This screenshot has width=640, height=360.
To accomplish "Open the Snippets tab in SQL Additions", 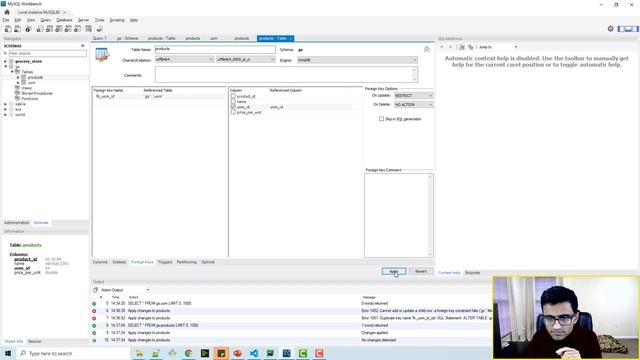I will coord(472,273).
